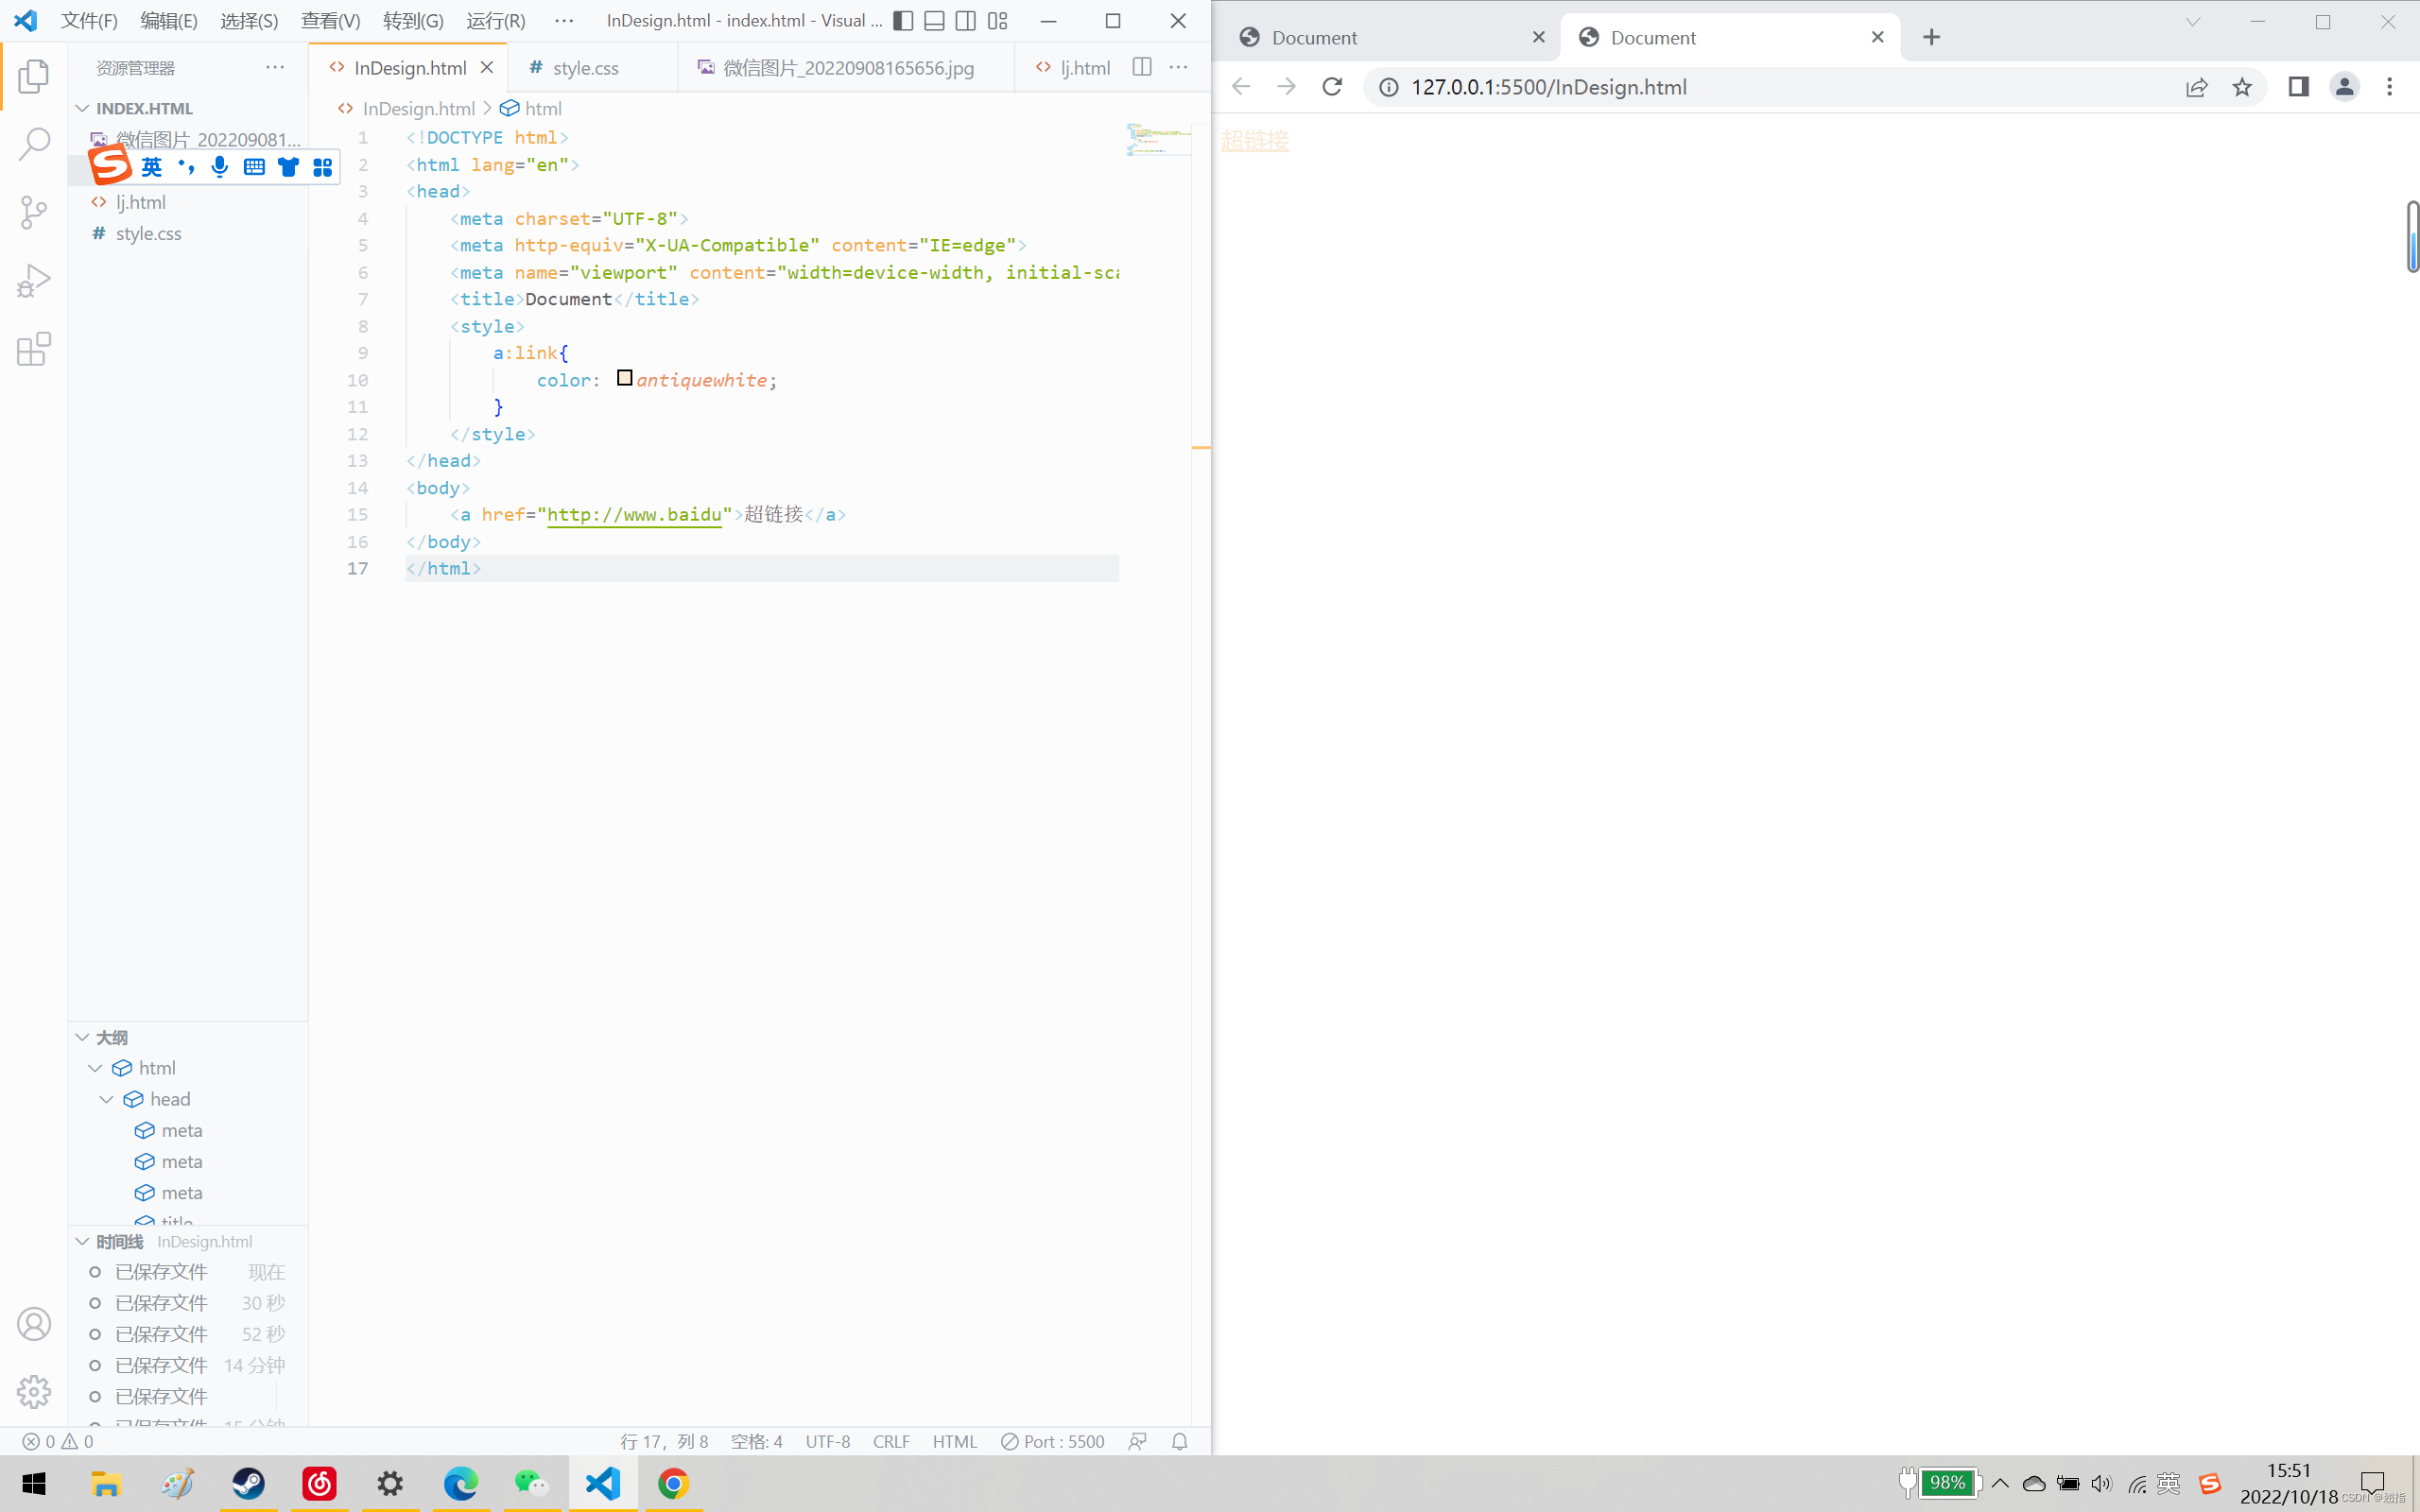The height and width of the screenshot is (1512, 2420).
Task: Click the notifications bell in status bar
Action: point(1180,1441)
